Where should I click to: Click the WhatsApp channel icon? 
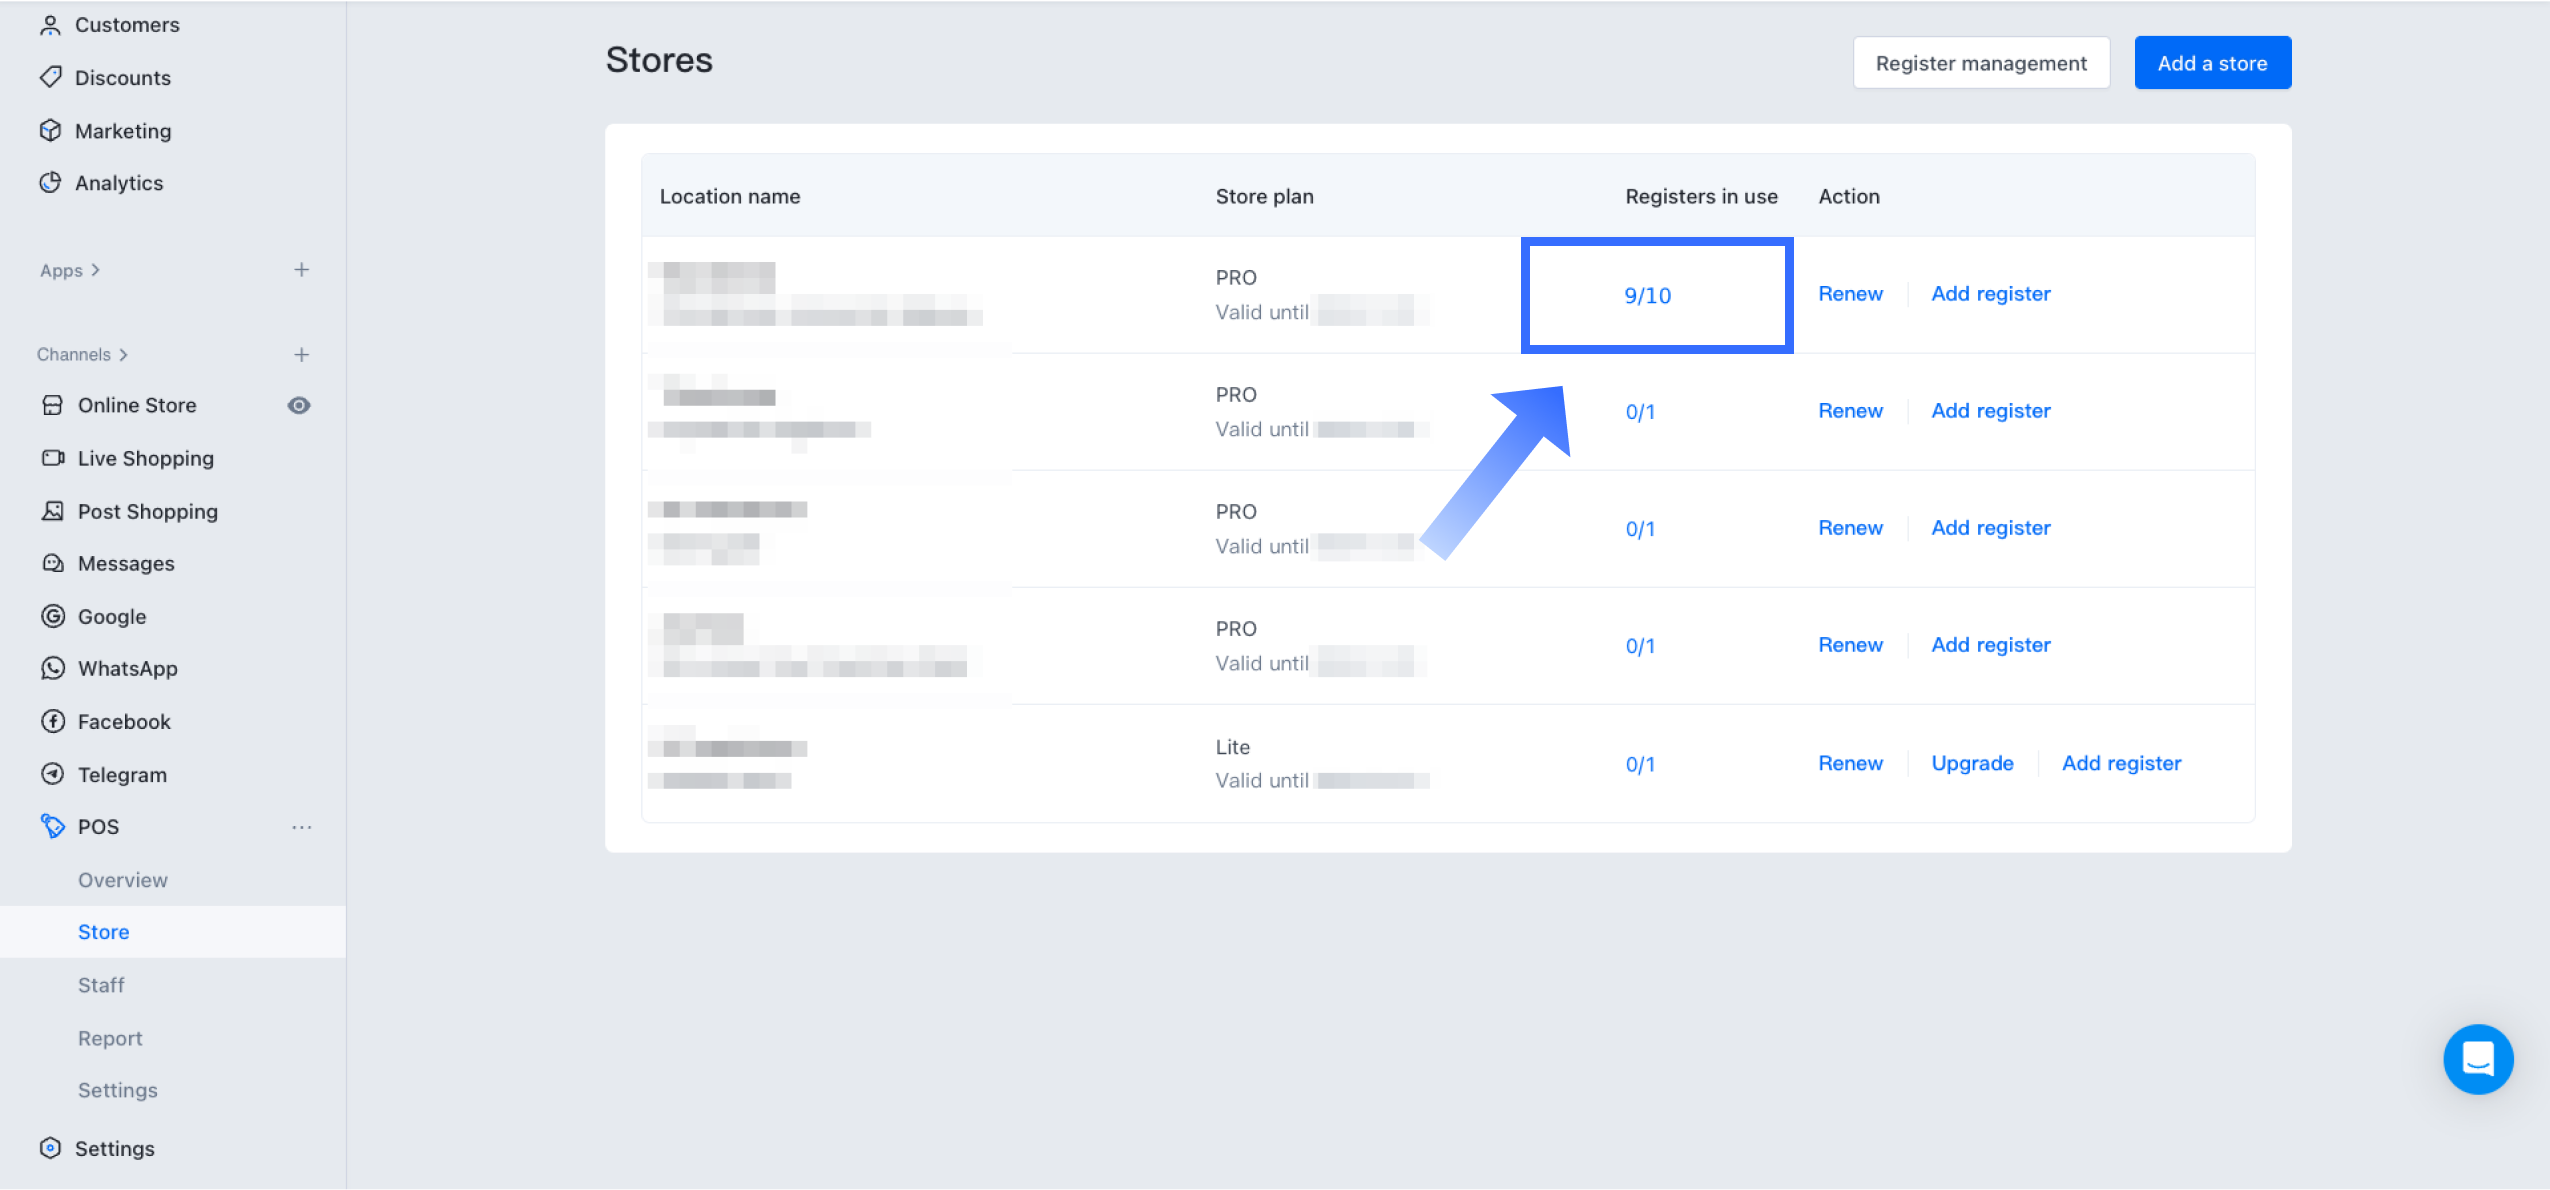[53, 668]
